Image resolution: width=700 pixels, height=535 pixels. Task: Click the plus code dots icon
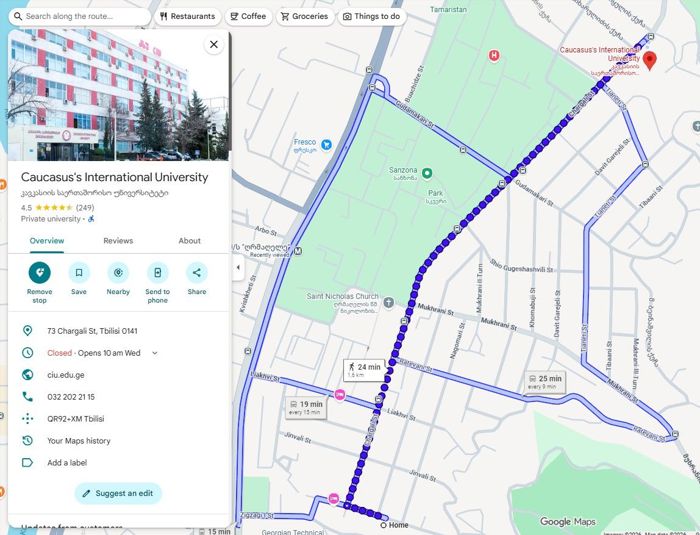point(27,418)
